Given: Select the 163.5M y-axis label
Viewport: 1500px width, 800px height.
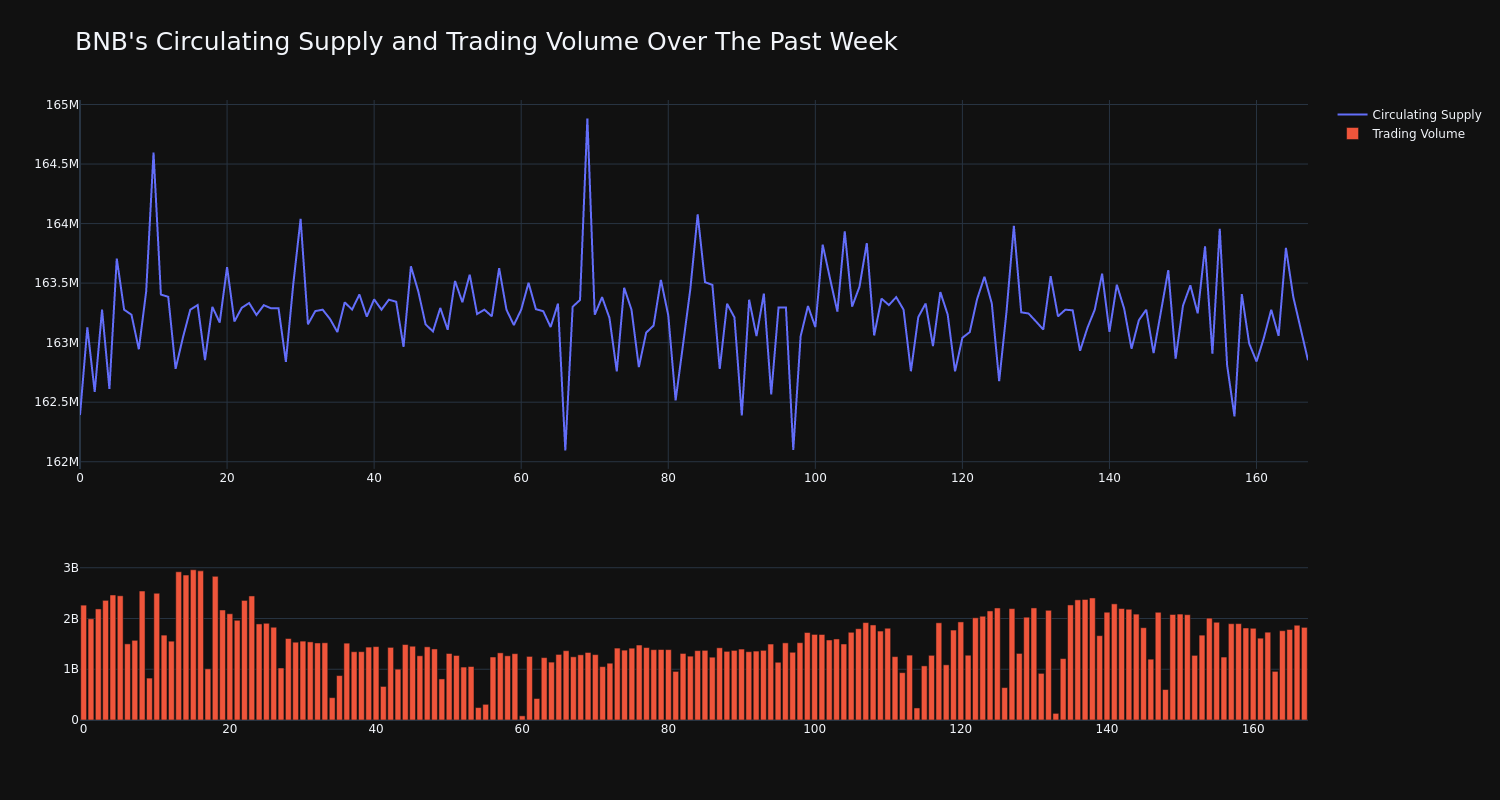Looking at the screenshot, I should click(x=56, y=283).
